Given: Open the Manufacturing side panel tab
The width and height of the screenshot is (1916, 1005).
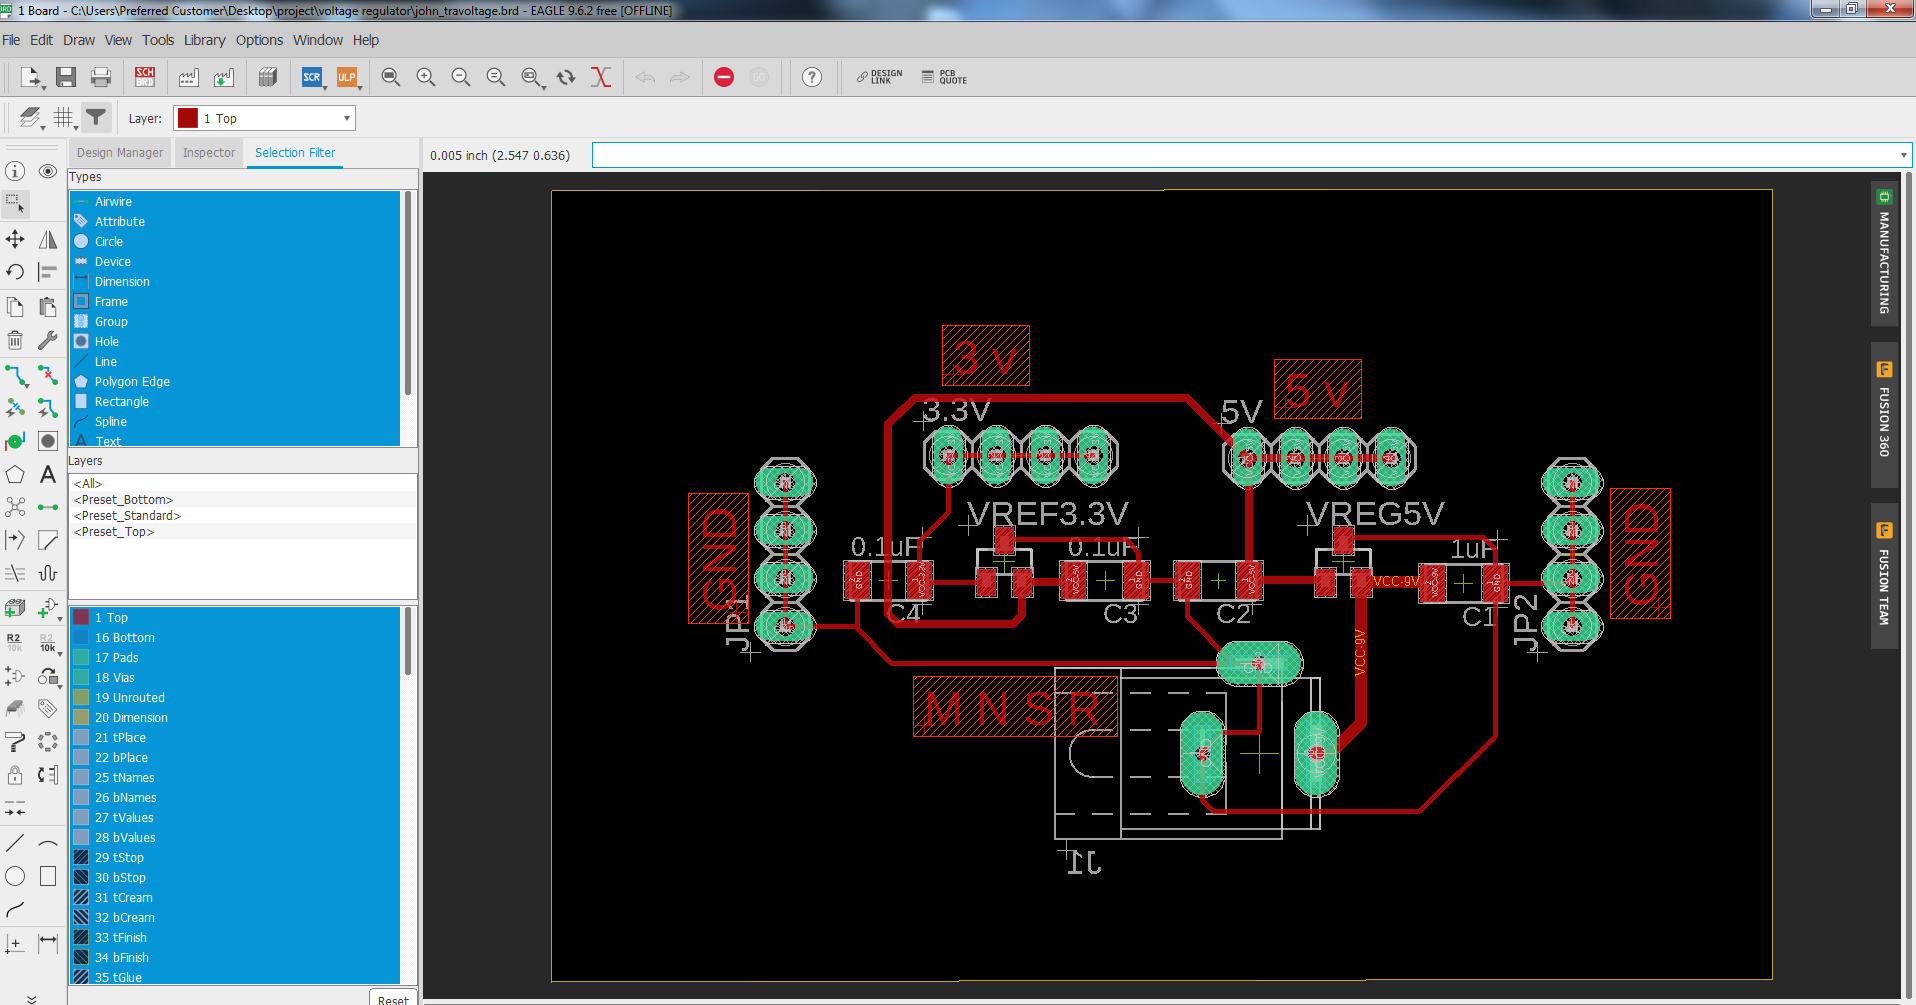Looking at the screenshot, I should tap(1884, 253).
